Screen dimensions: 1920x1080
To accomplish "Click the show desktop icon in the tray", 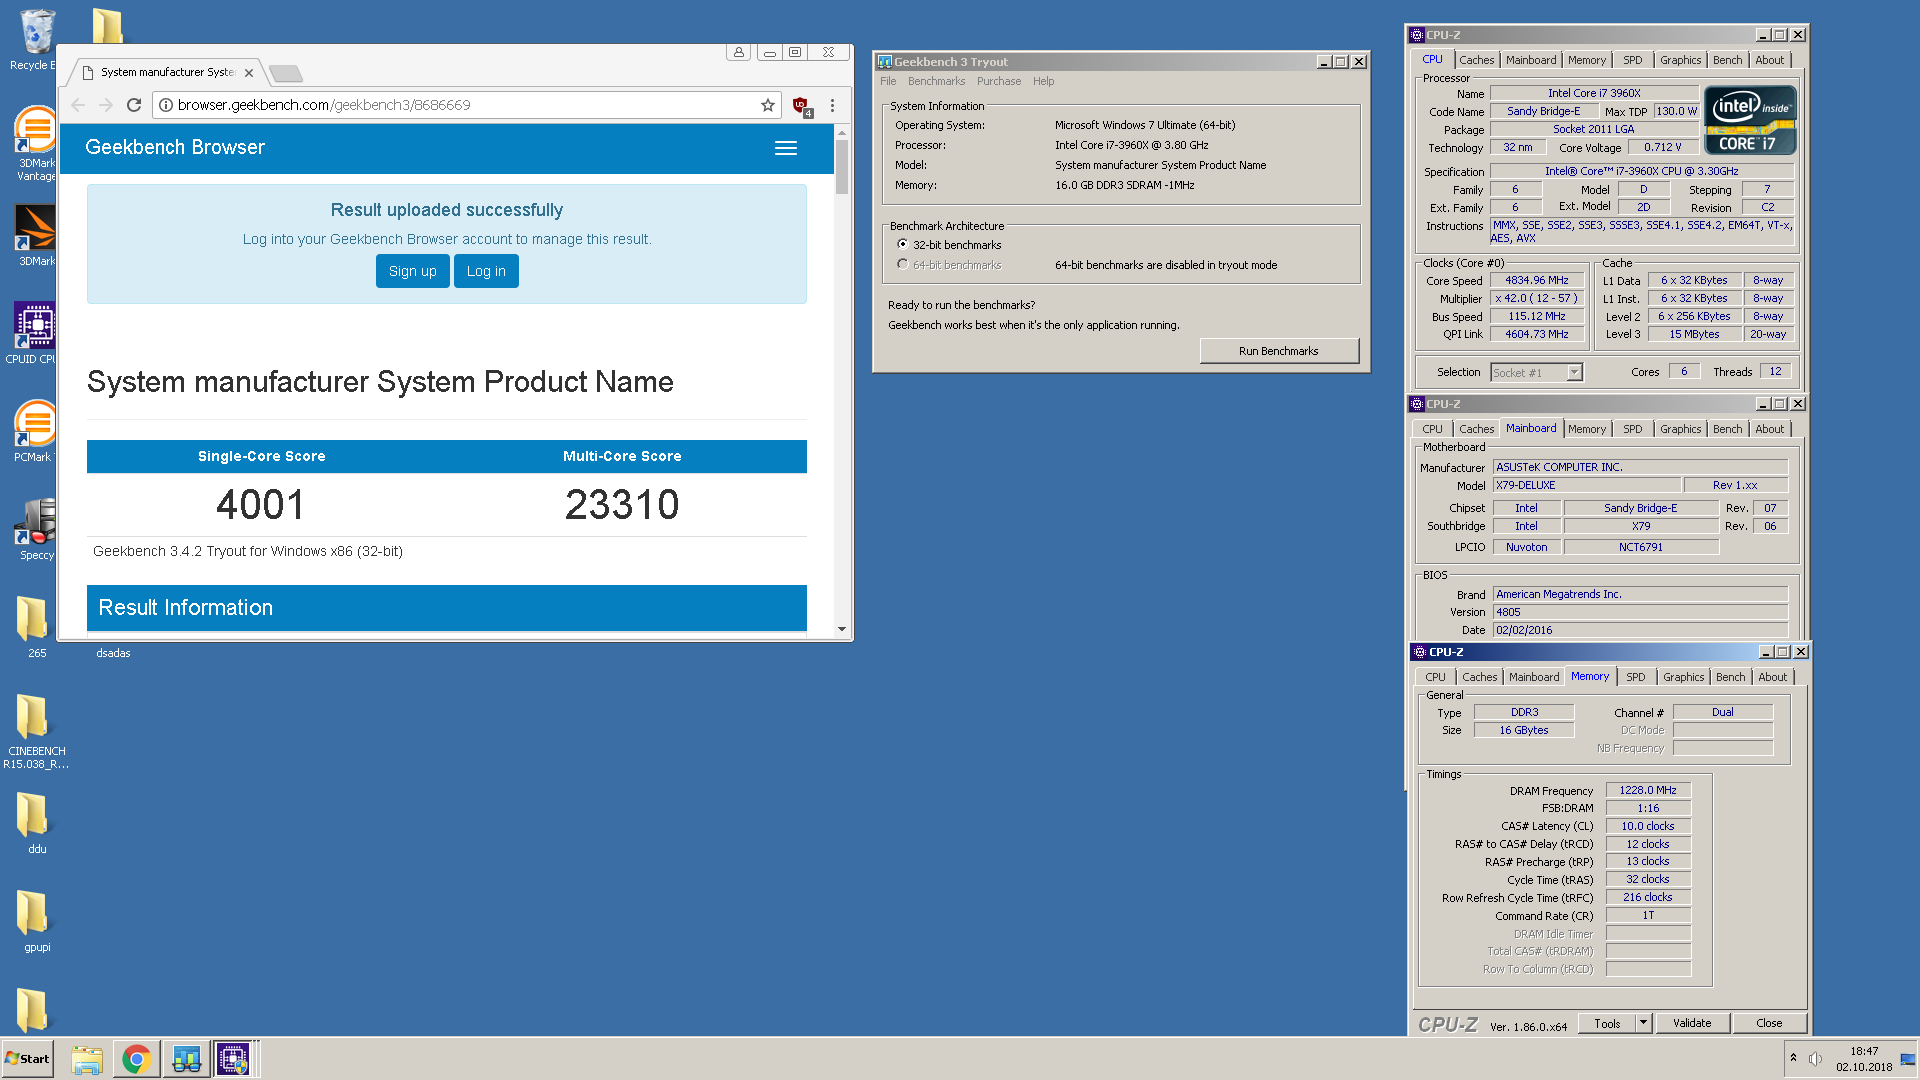I will tap(1908, 1059).
